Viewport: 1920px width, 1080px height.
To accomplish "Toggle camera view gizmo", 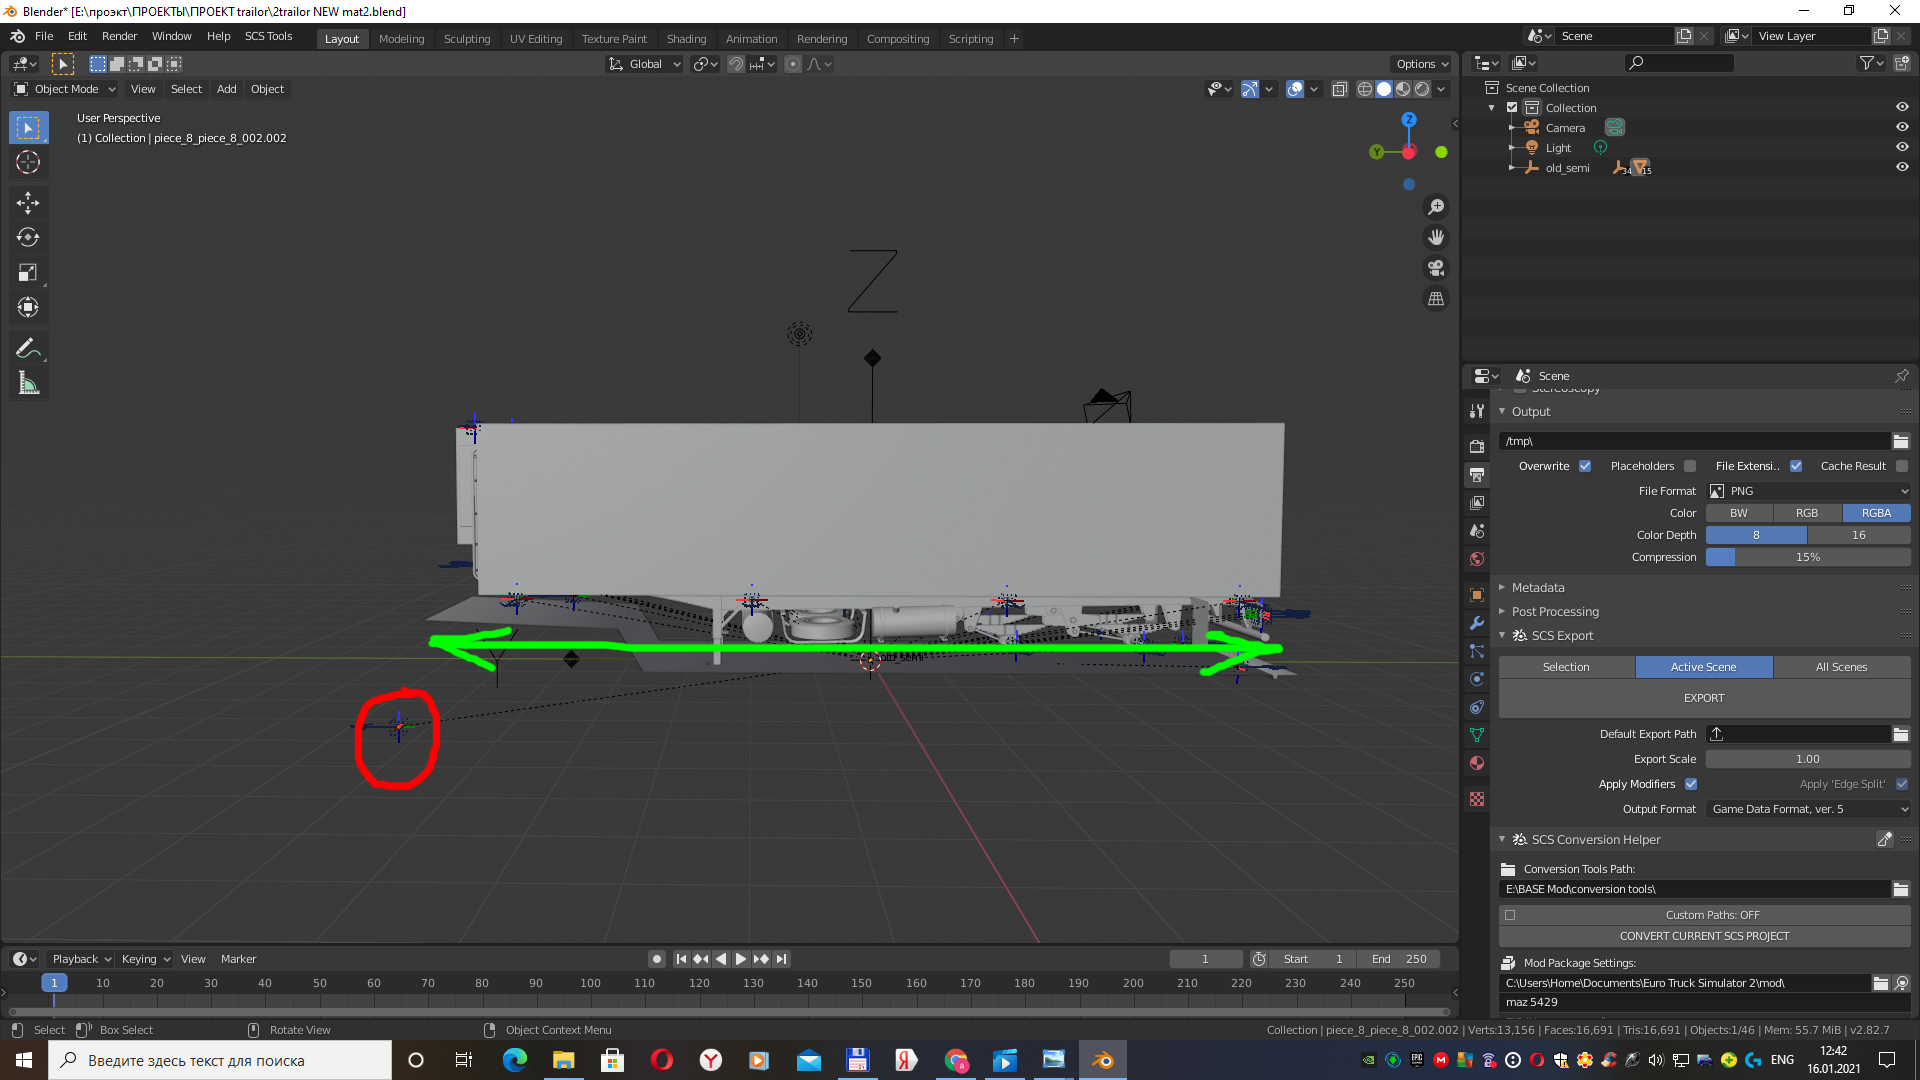I will [1436, 268].
